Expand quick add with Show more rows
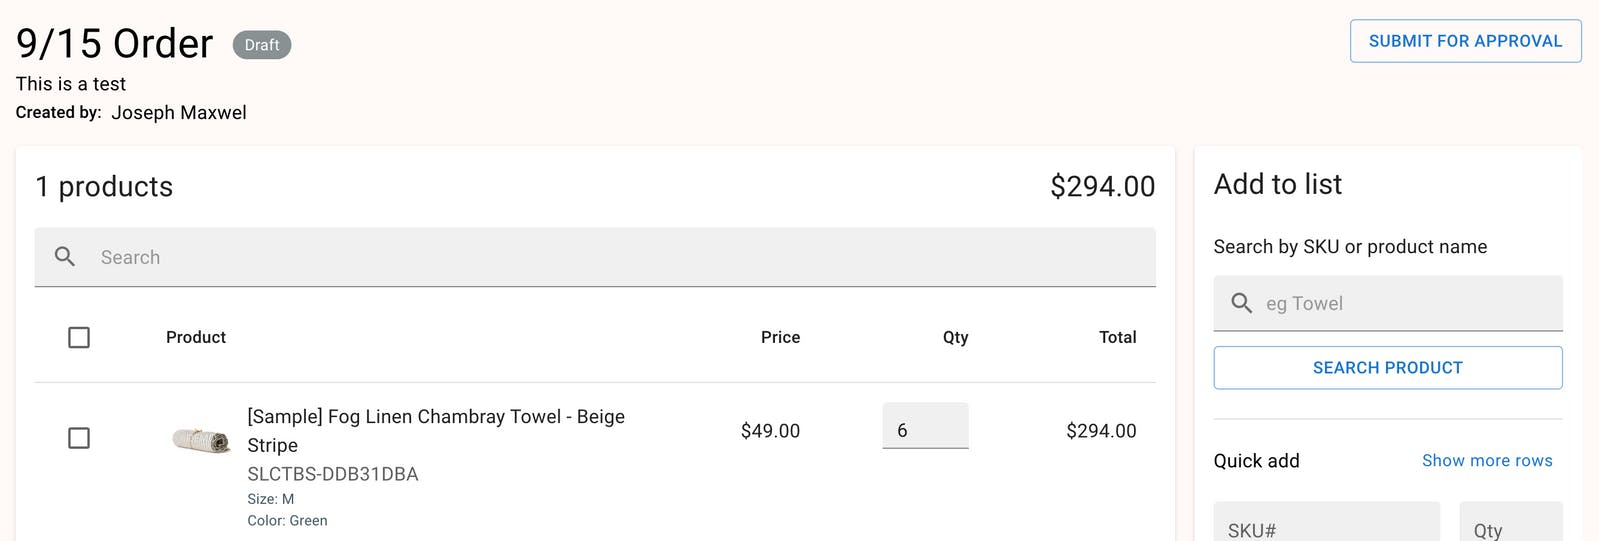Viewport: 1599px width, 541px height. pyautogui.click(x=1487, y=461)
